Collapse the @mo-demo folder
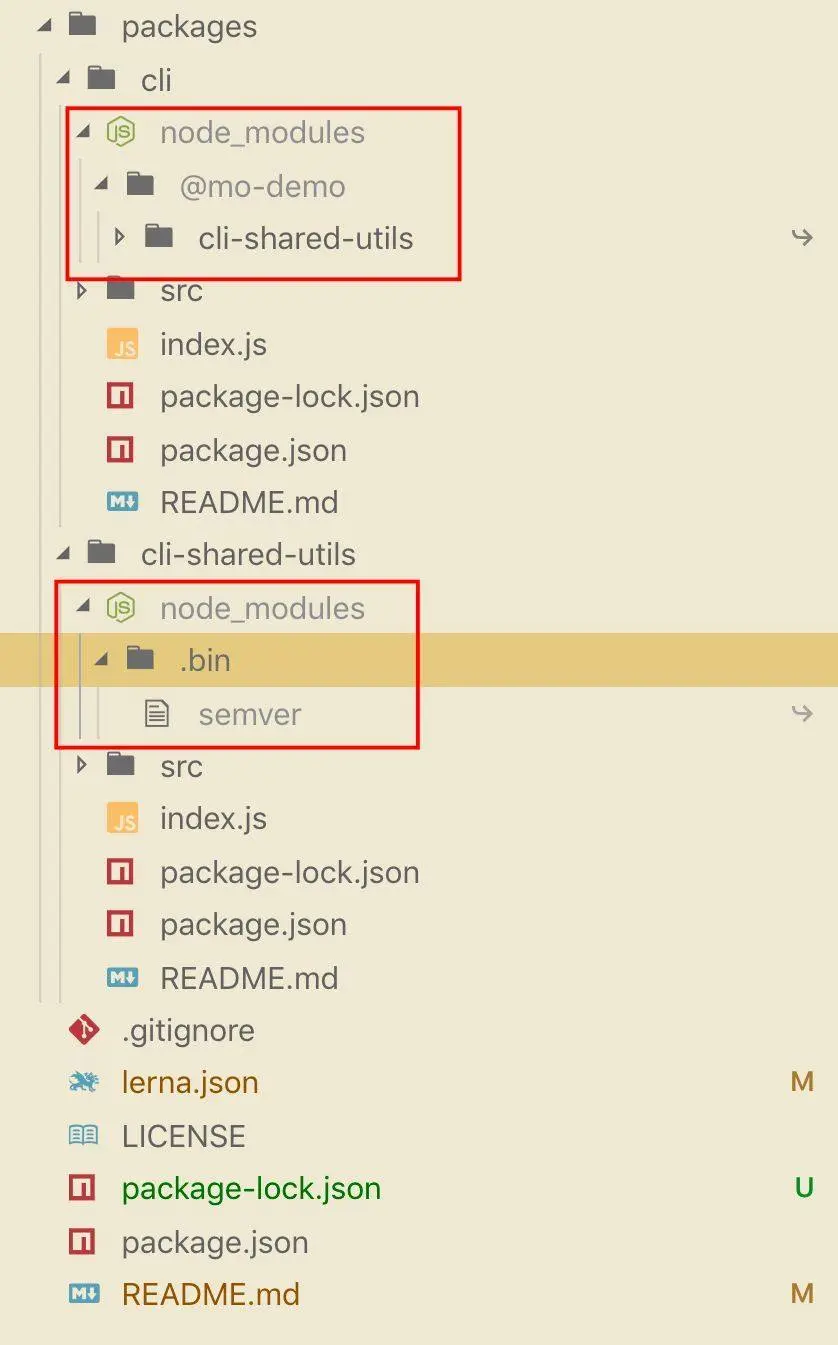 click(x=102, y=185)
